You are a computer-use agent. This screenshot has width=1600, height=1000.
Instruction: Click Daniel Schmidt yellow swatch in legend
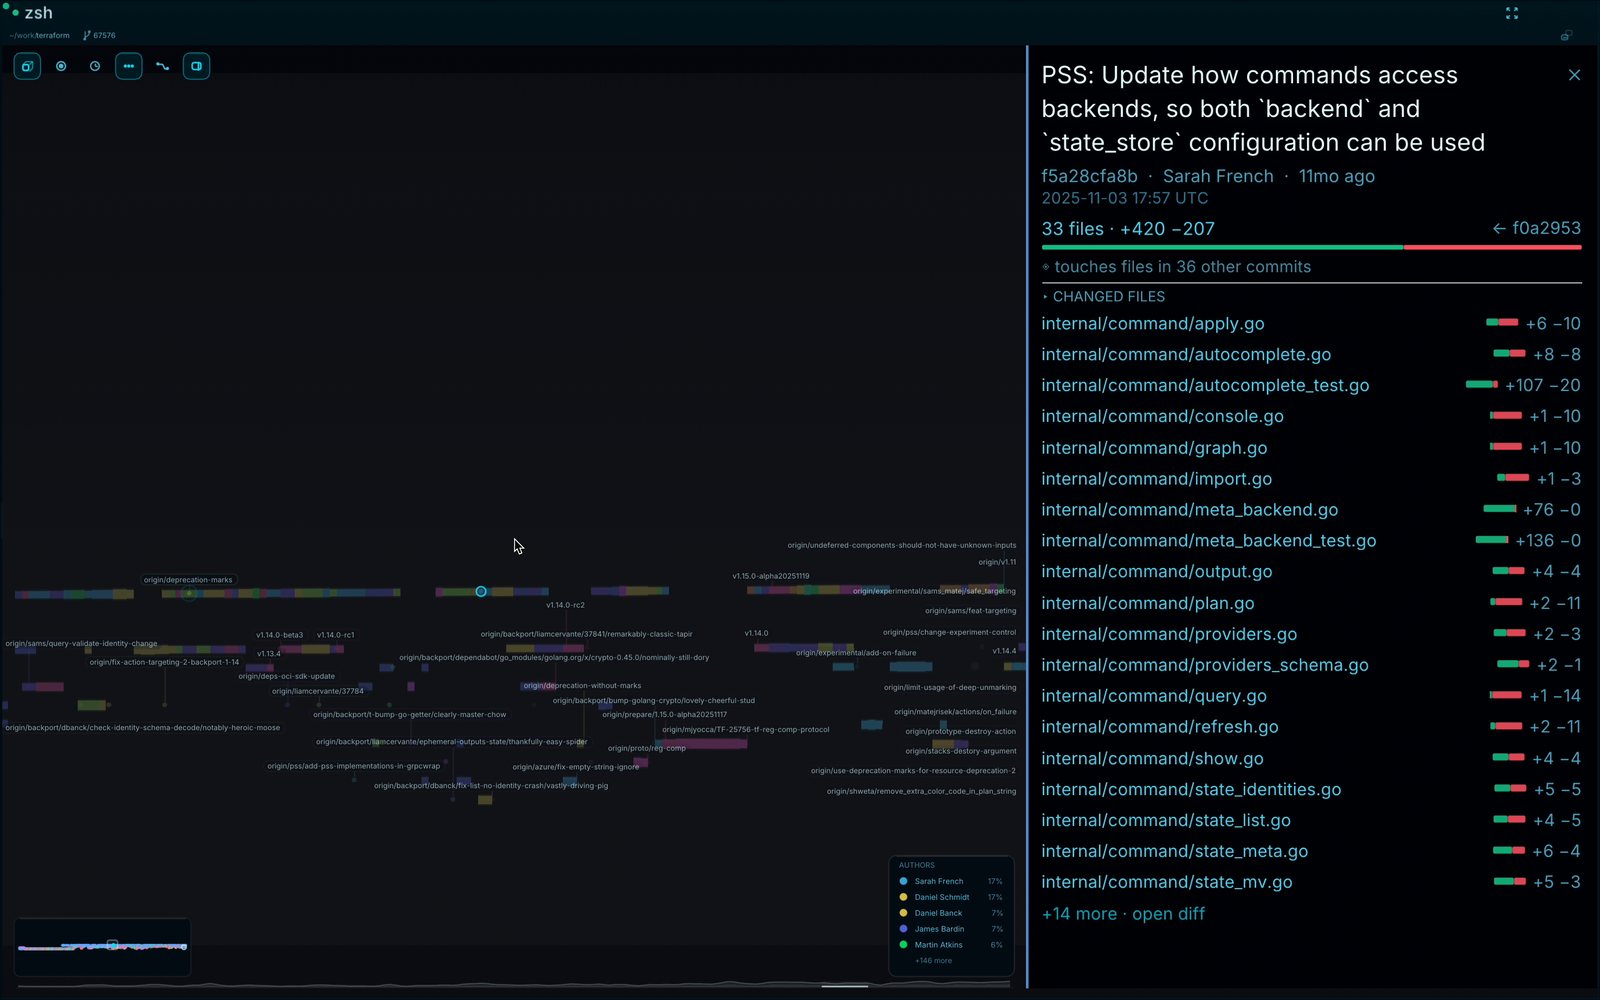(x=903, y=897)
